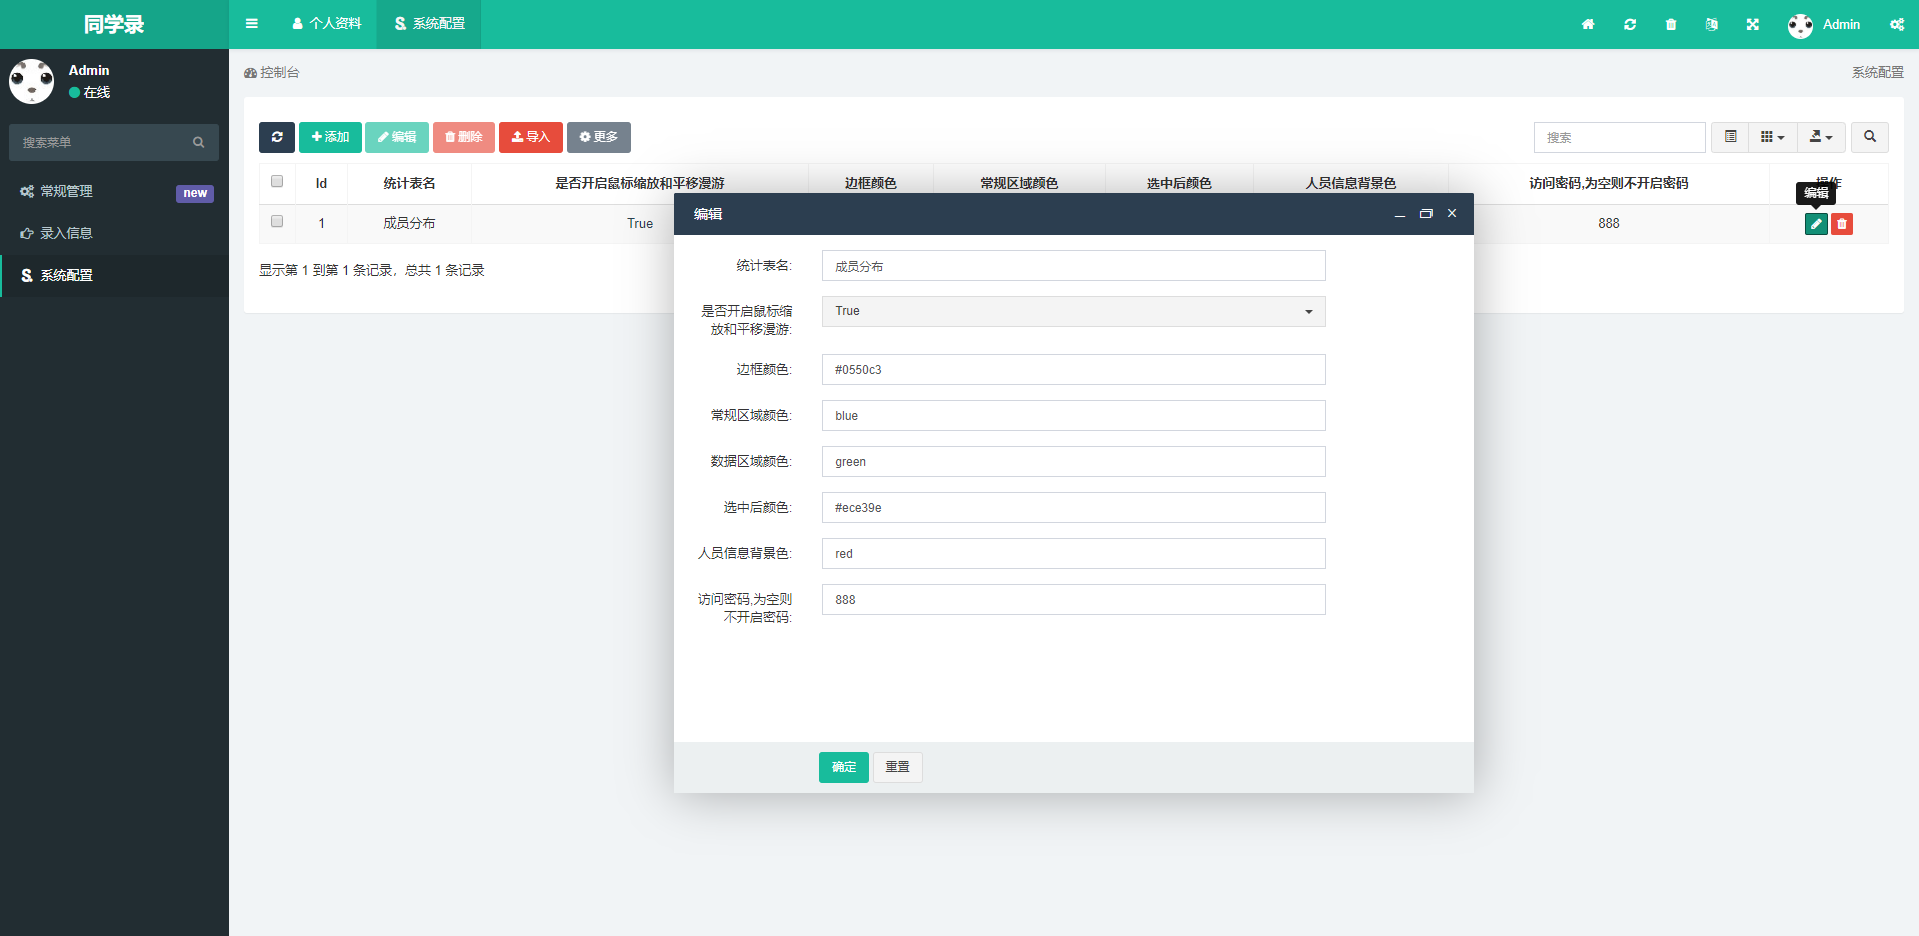Viewport: 1919px width, 936px height.
Task: Switch to the 个人资料 tab
Action: click(x=327, y=24)
